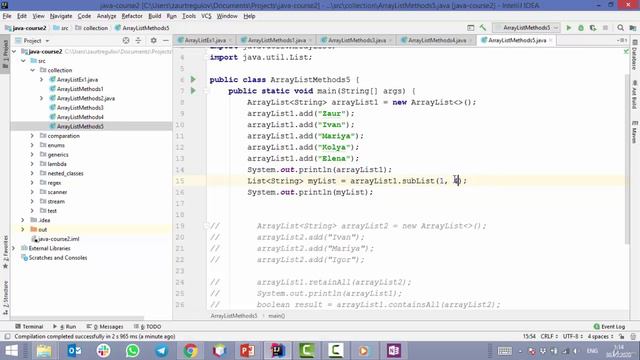Open the Event Log
The width and height of the screenshot is (640, 360).
pos(609,327)
